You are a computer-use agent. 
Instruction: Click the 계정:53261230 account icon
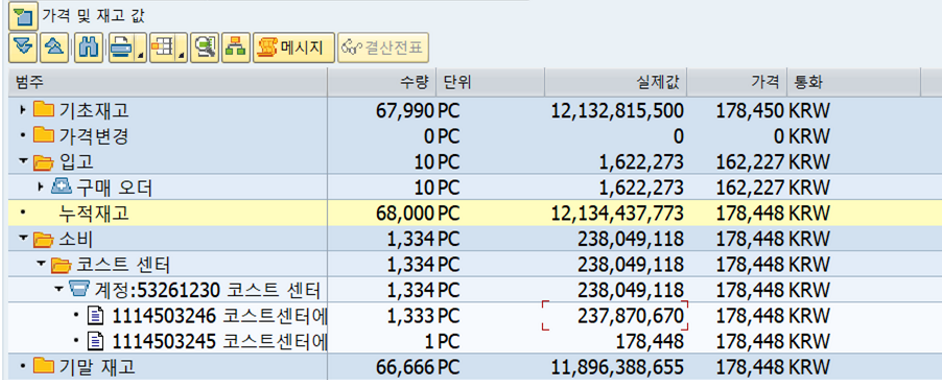pos(79,289)
